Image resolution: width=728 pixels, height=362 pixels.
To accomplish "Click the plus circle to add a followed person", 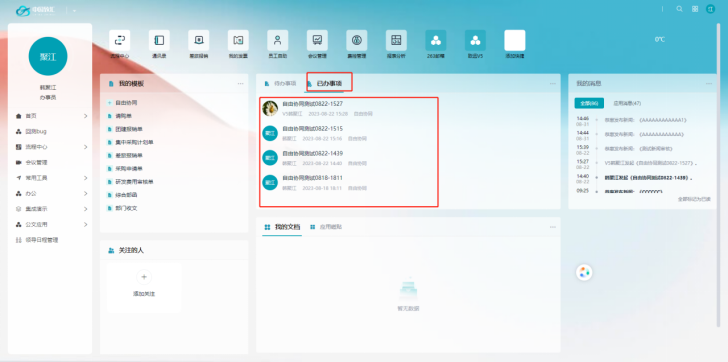I will pos(143,277).
